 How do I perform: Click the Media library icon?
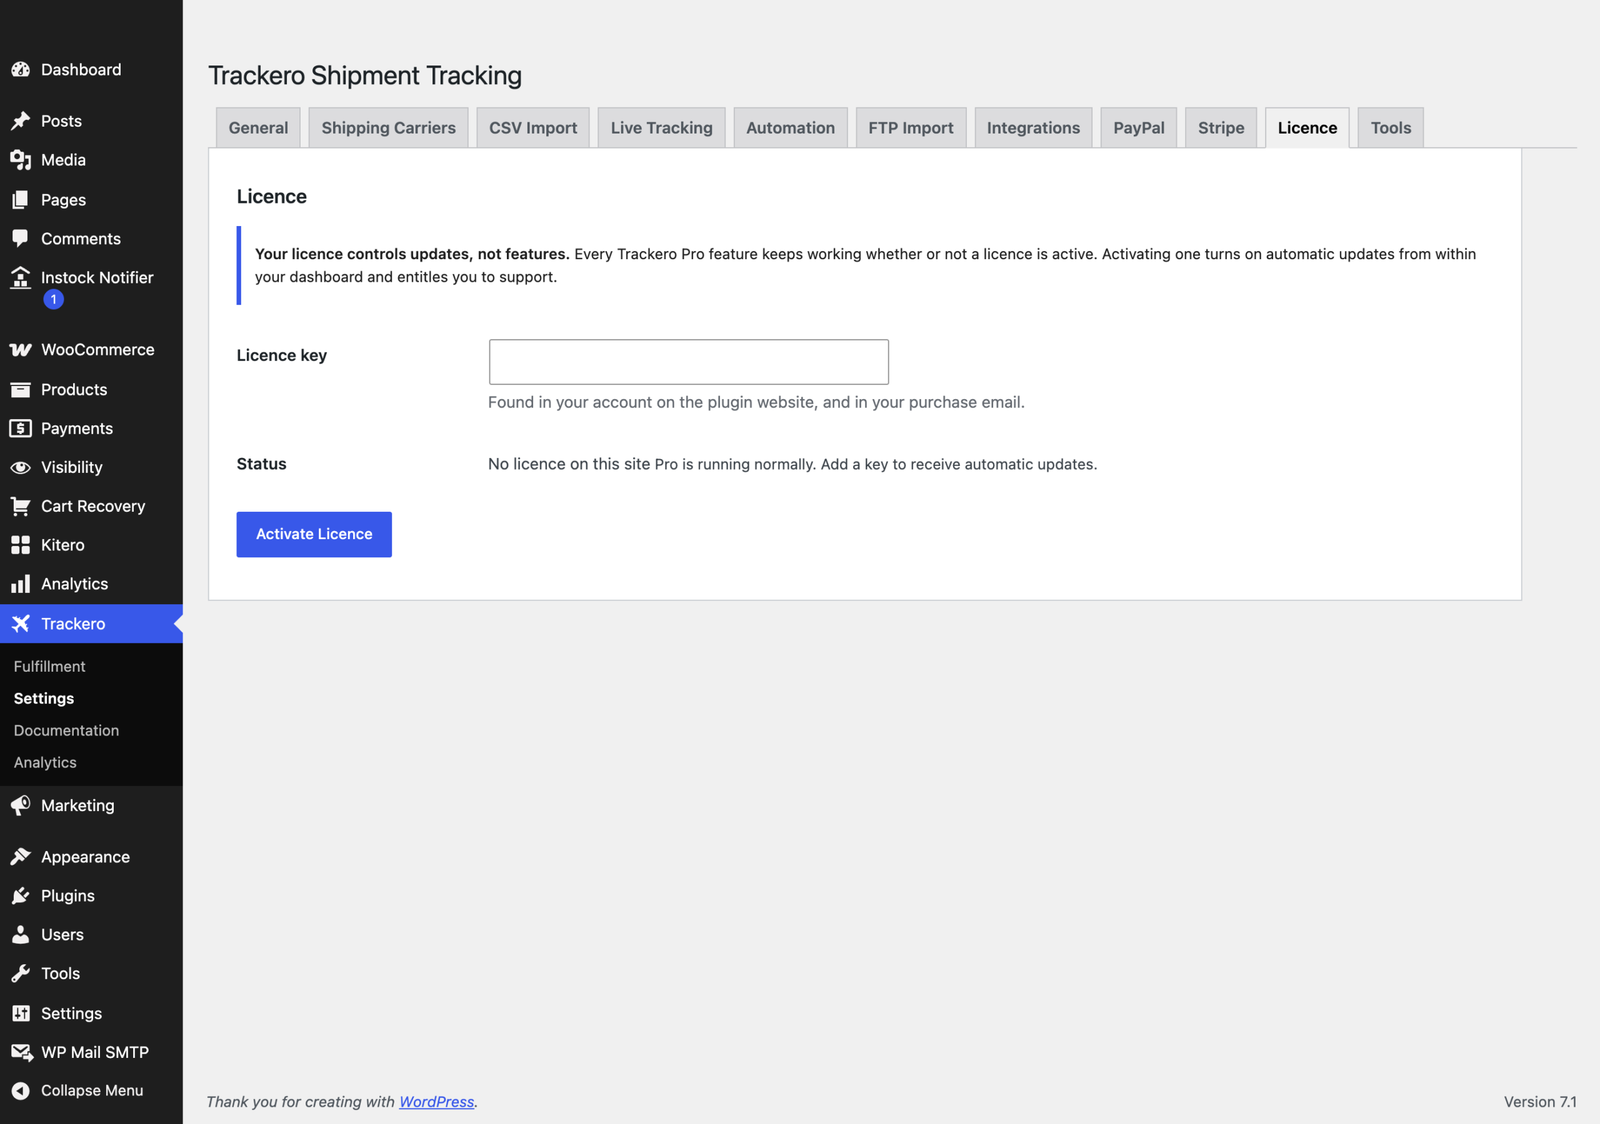coord(20,160)
